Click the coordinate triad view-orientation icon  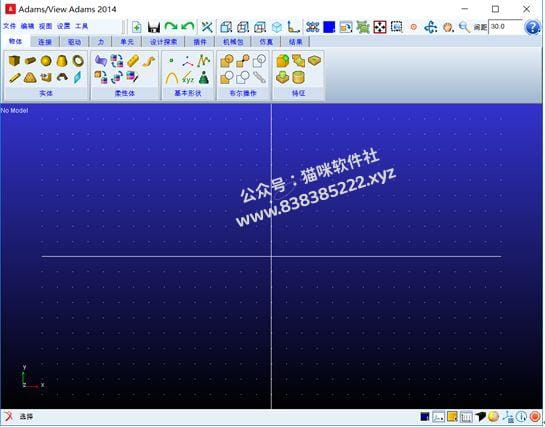293,27
